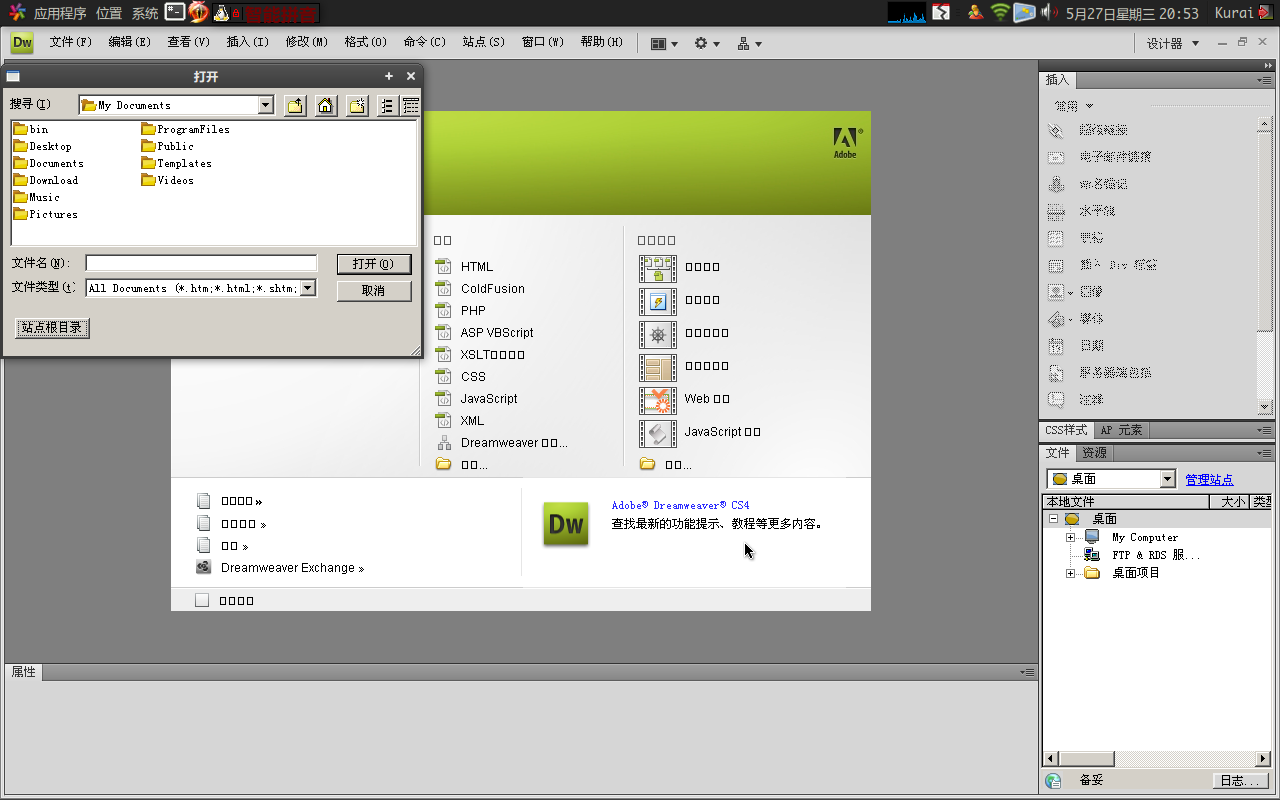
Task: Switch to the 资源 tab
Action: pyautogui.click(x=1095, y=453)
